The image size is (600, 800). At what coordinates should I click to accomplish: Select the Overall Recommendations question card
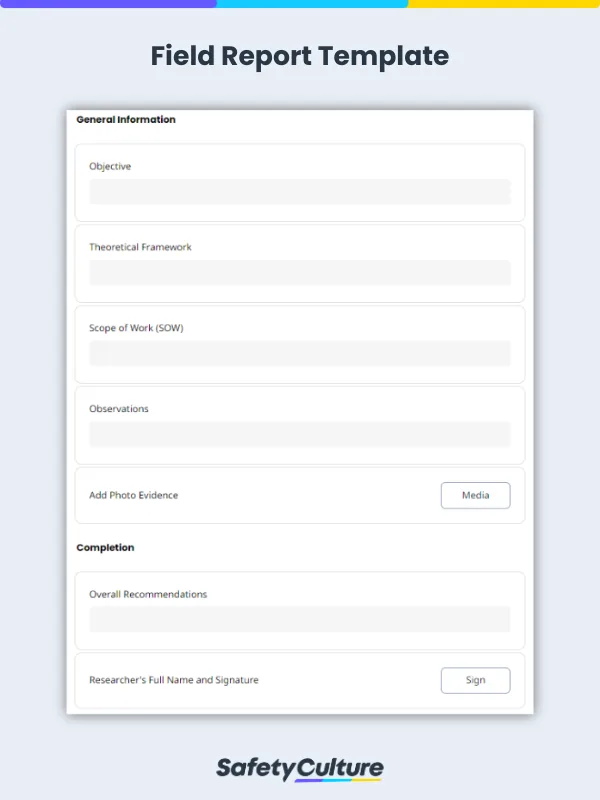(300, 610)
